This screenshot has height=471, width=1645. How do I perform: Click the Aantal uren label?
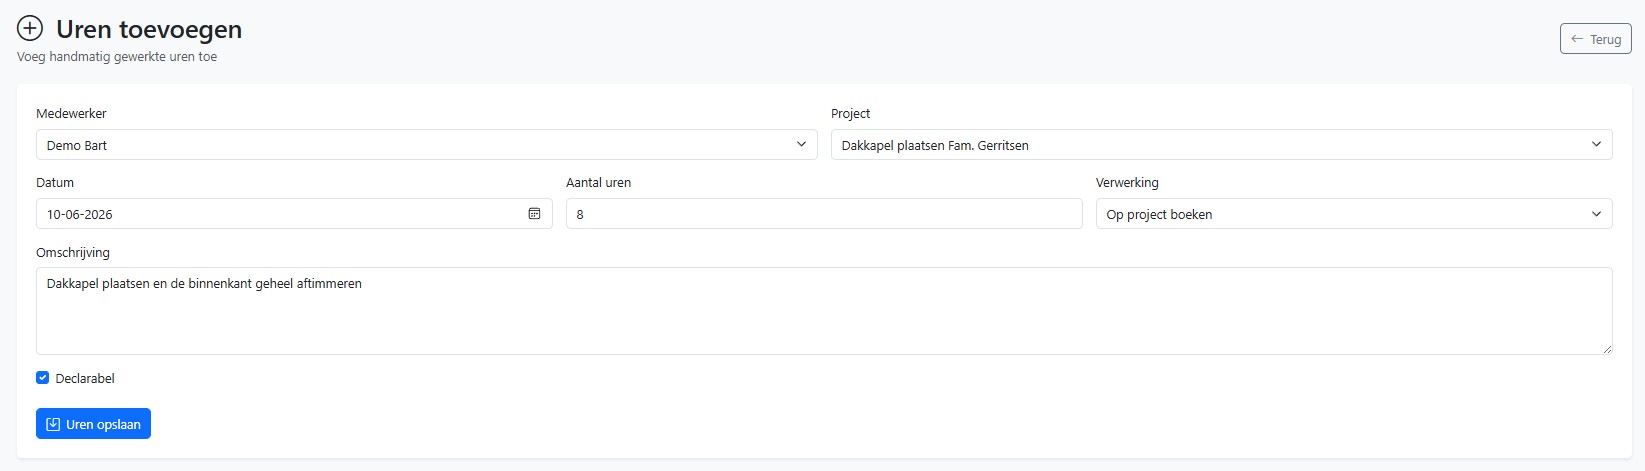tap(599, 182)
